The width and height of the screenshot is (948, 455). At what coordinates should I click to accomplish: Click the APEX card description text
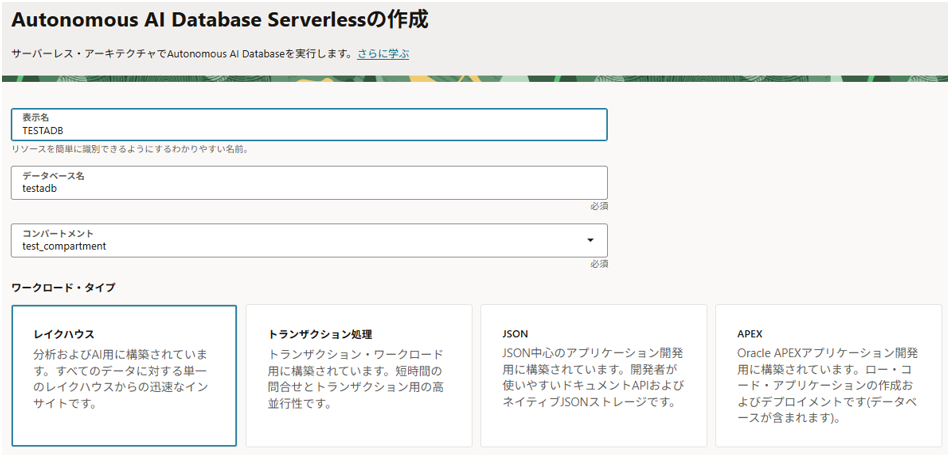click(828, 386)
